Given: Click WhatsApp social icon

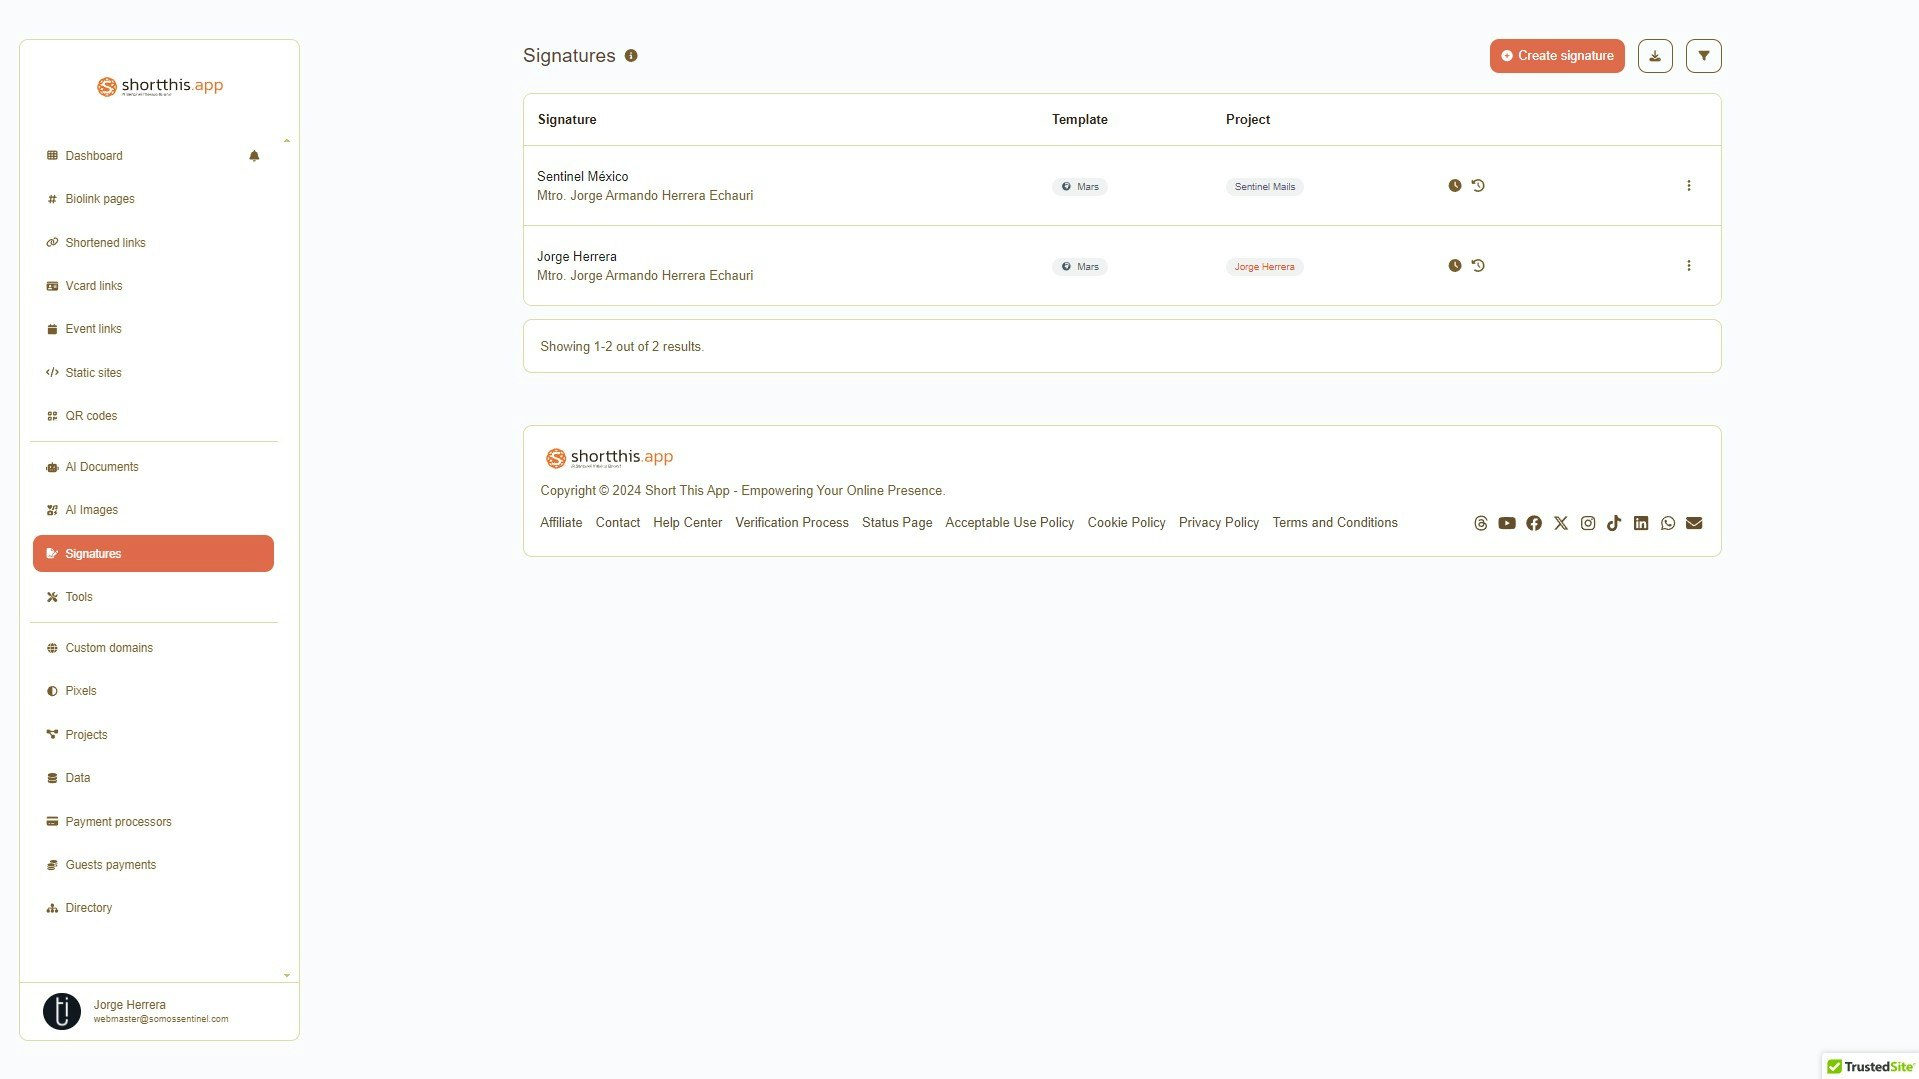Looking at the screenshot, I should click(1668, 524).
